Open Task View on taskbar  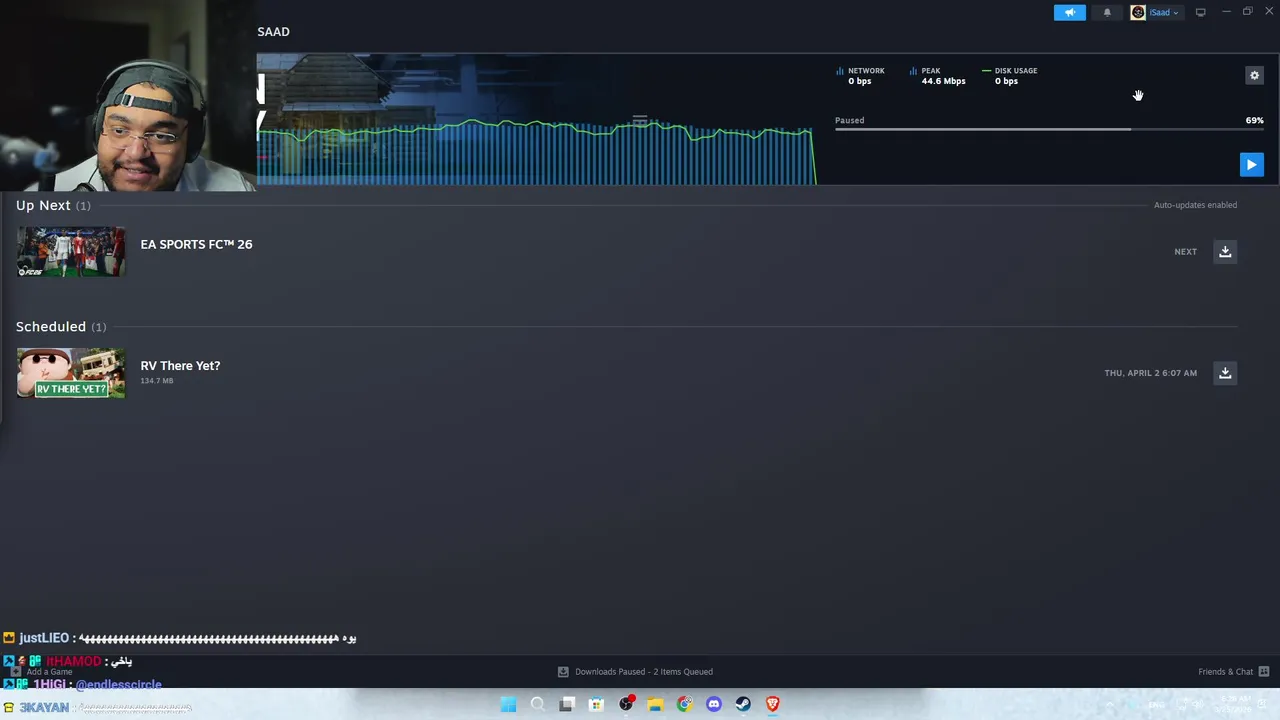point(567,704)
